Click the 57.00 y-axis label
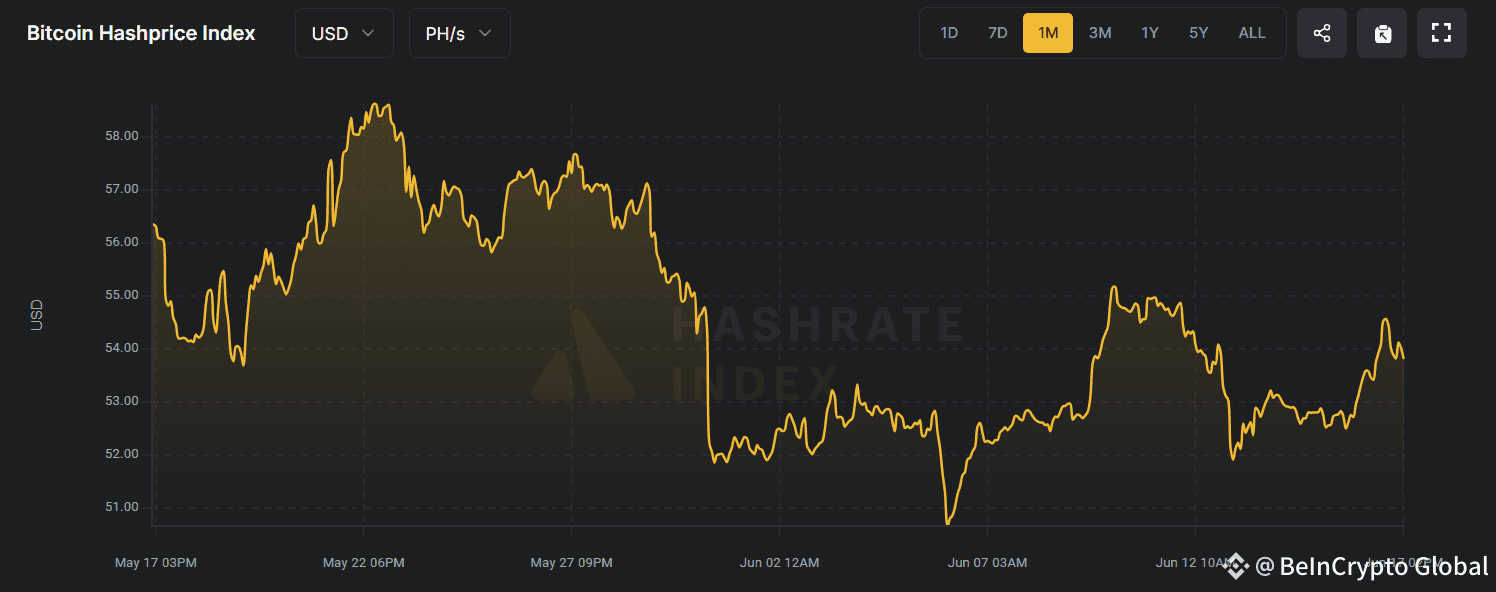The width and height of the screenshot is (1496, 592). point(122,189)
